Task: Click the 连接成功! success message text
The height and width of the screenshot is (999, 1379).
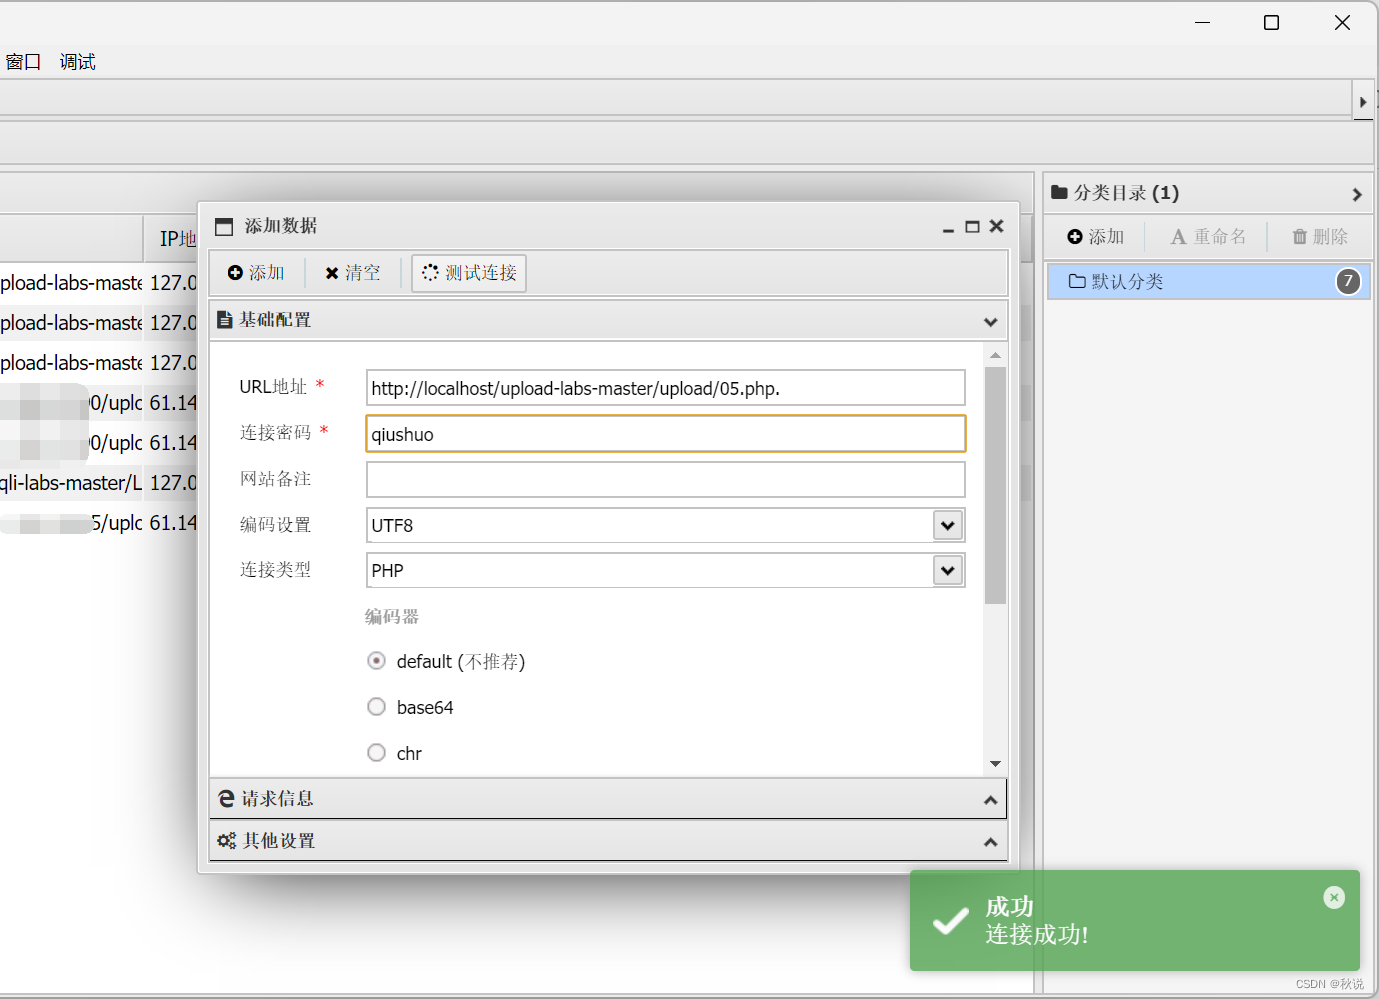Action: click(1037, 934)
